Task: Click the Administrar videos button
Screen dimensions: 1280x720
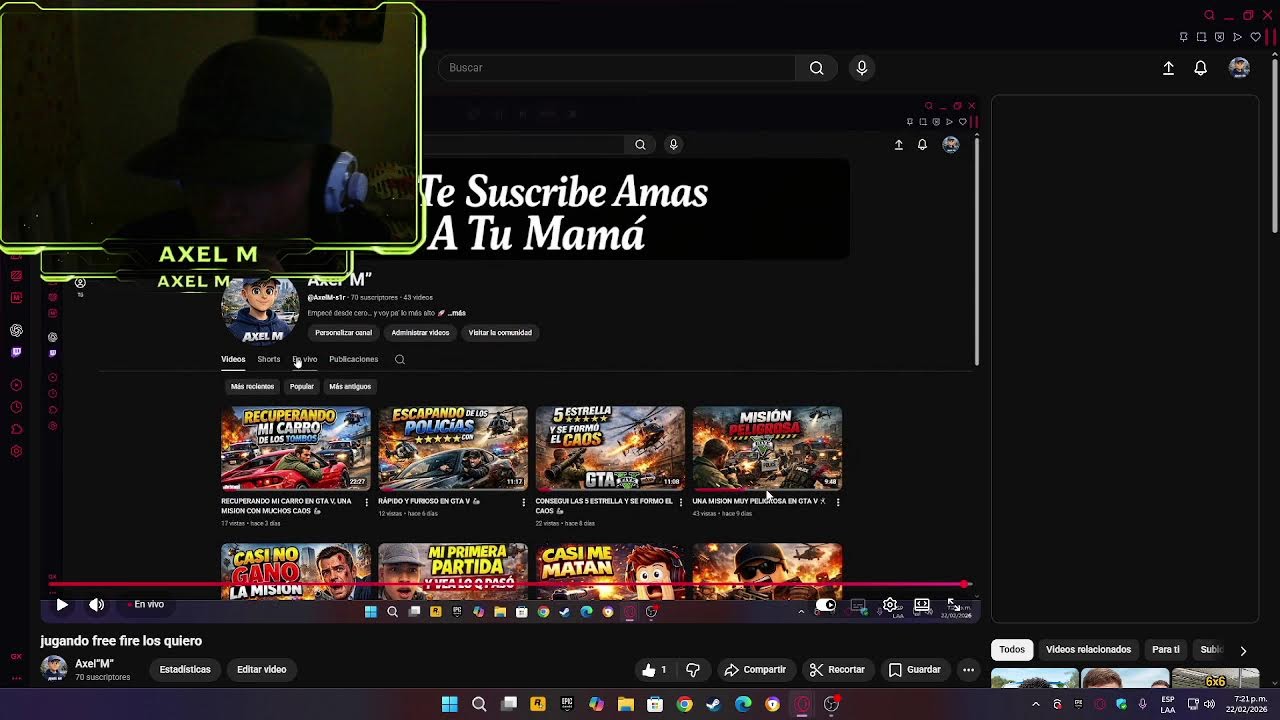Action: click(420, 333)
